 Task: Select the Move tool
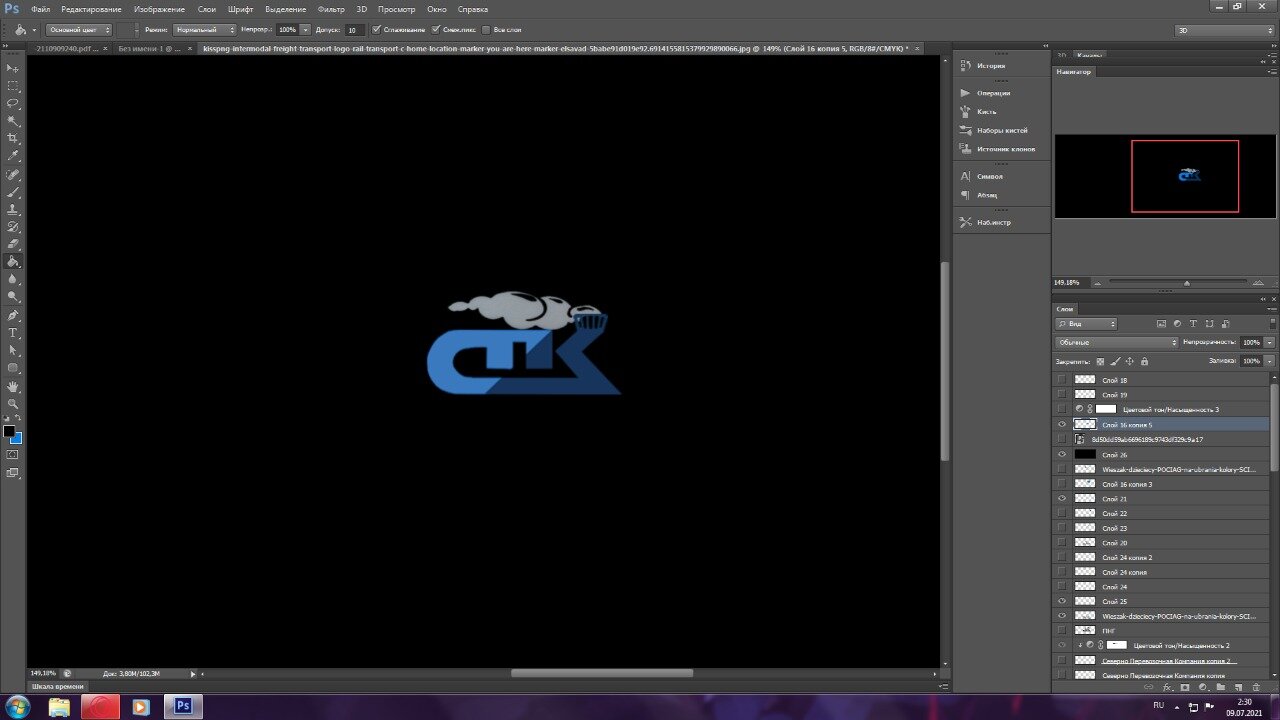pos(13,68)
